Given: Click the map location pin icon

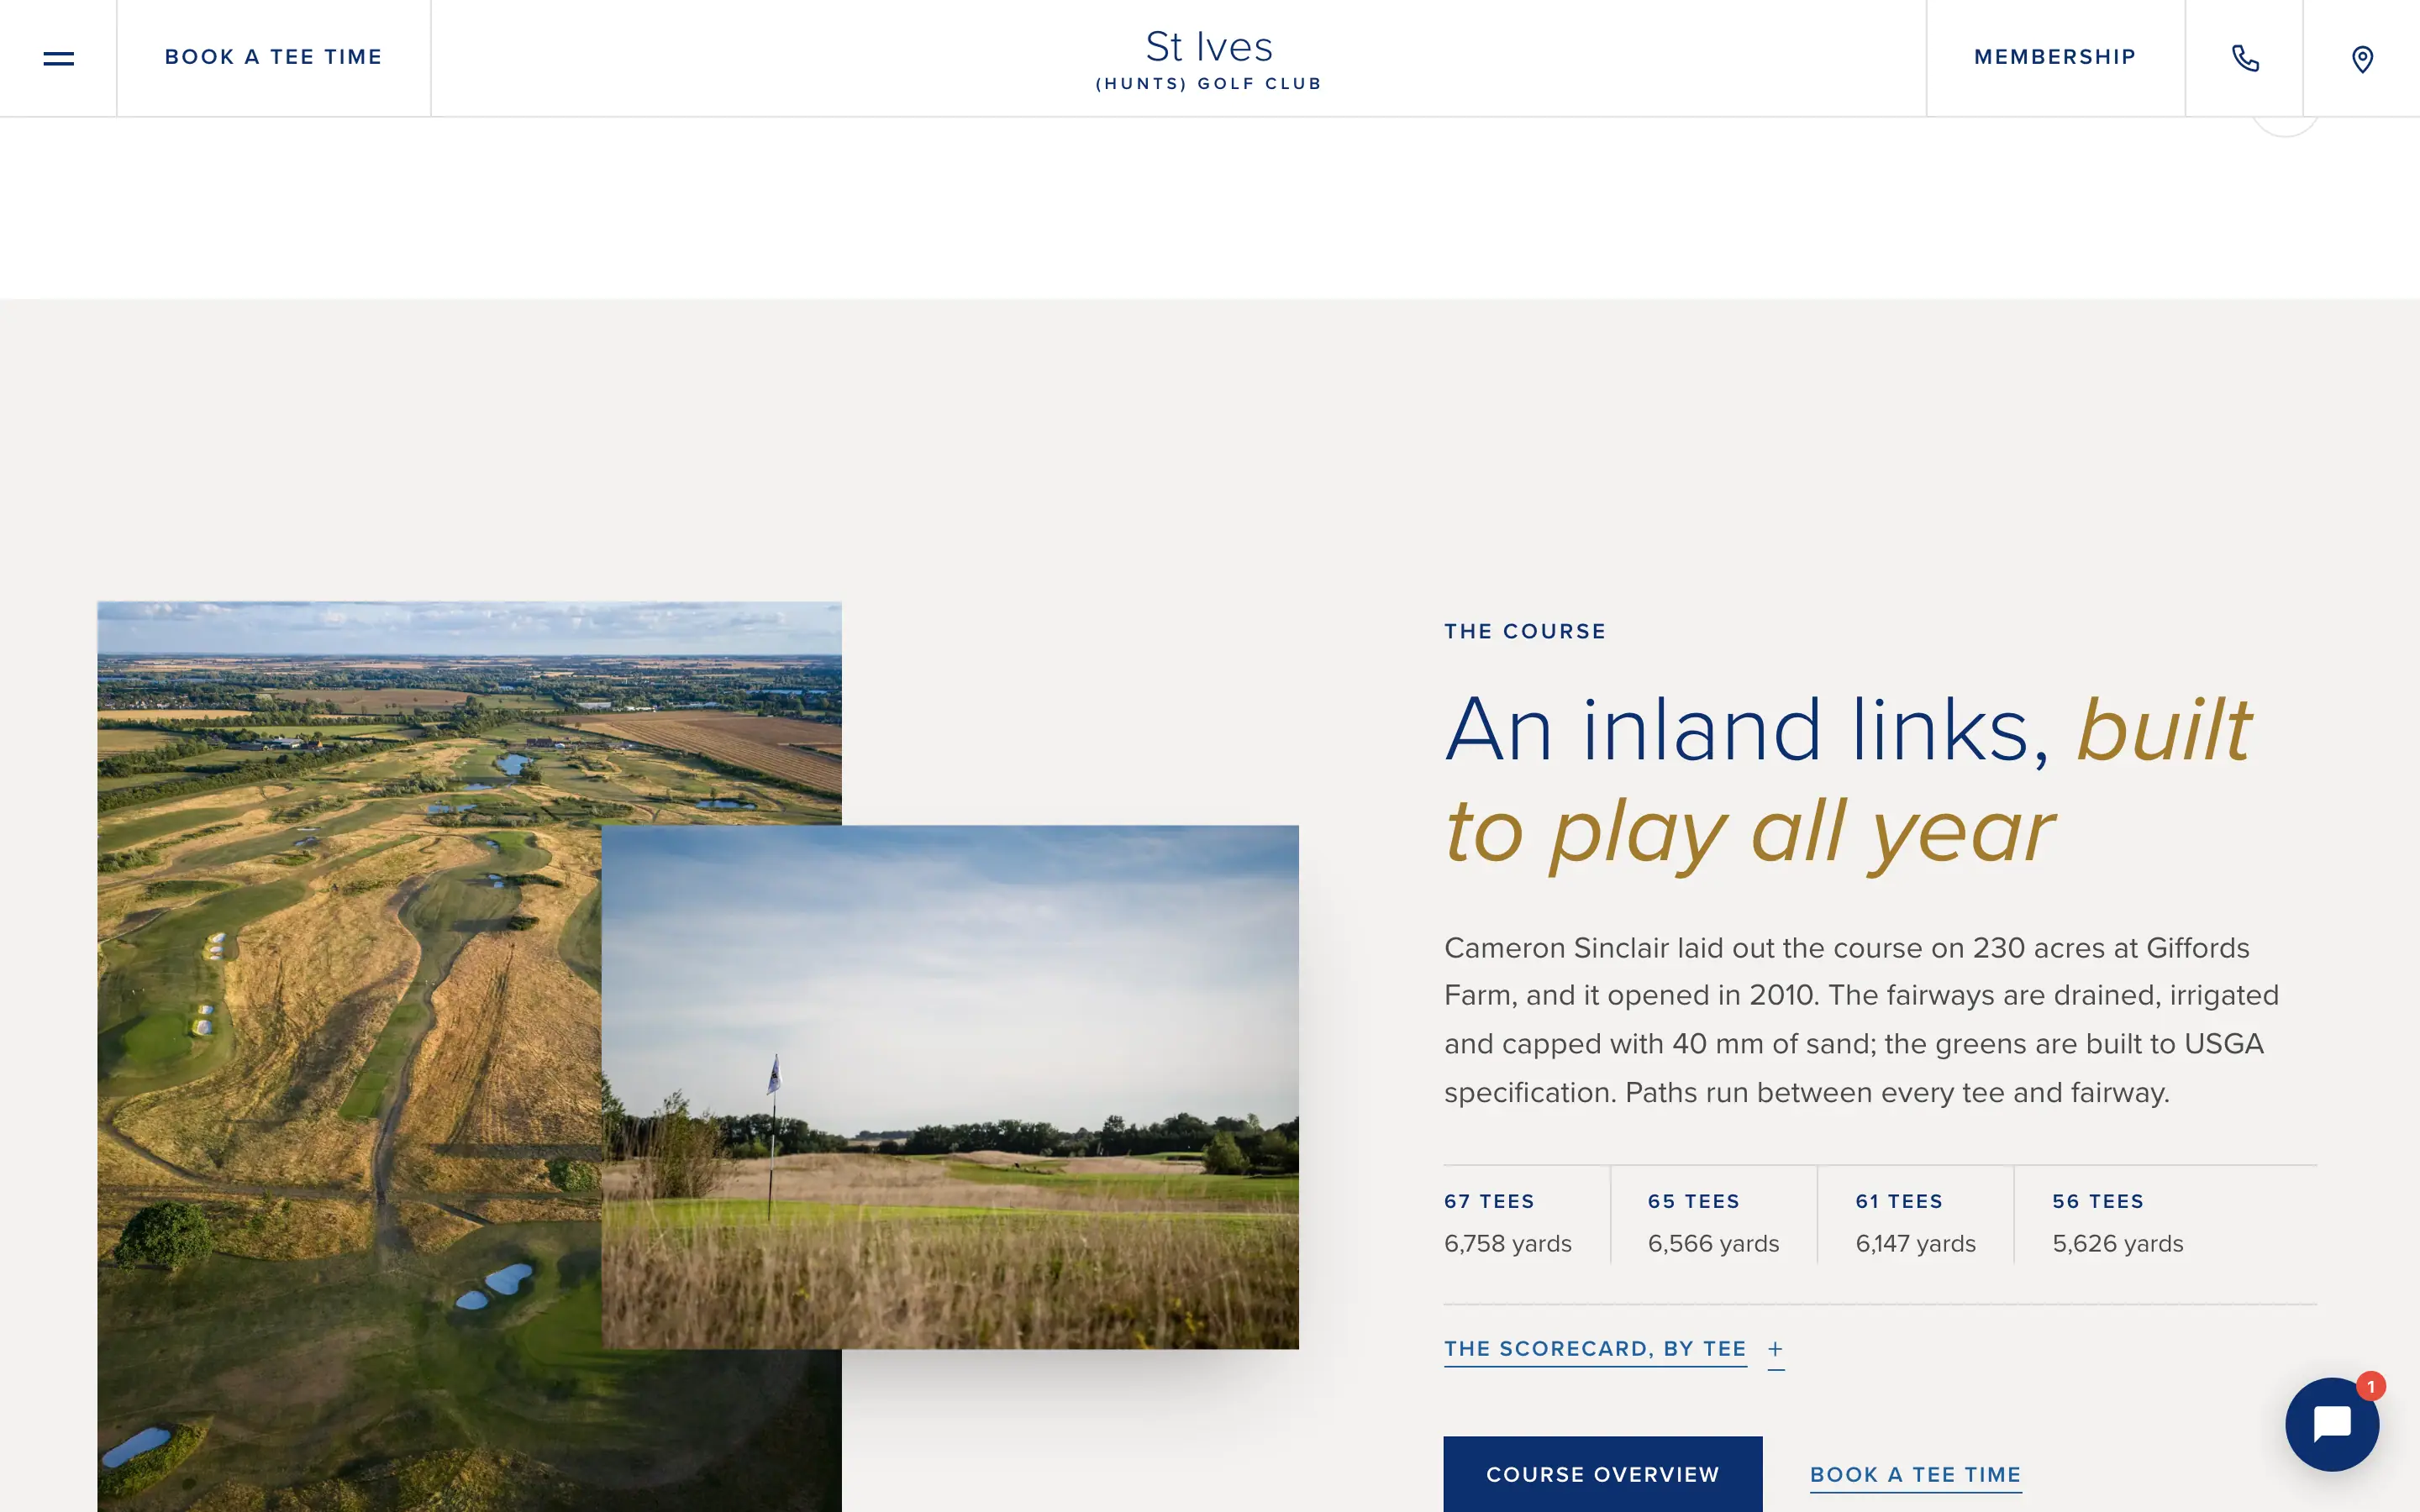Looking at the screenshot, I should coord(2362,58).
